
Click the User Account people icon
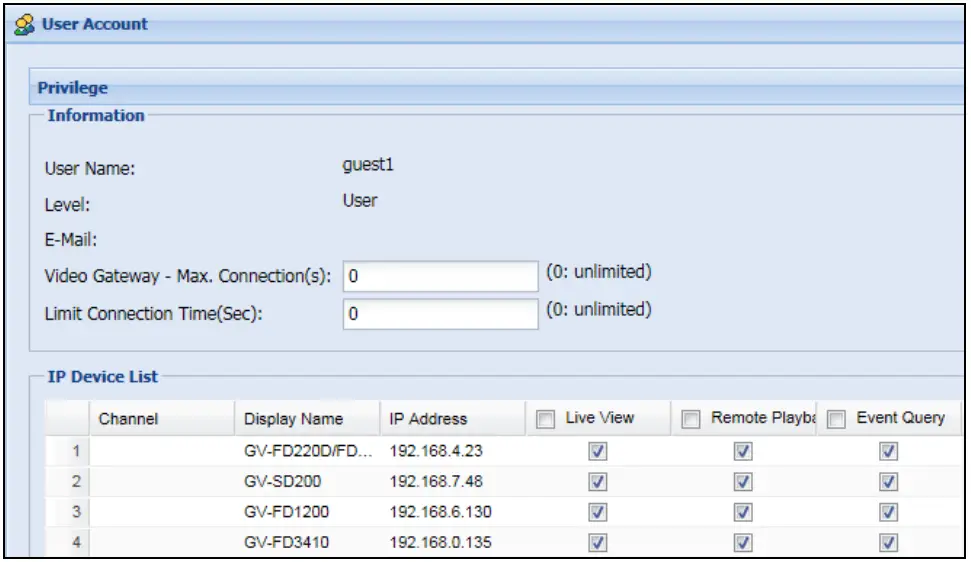coord(24,25)
